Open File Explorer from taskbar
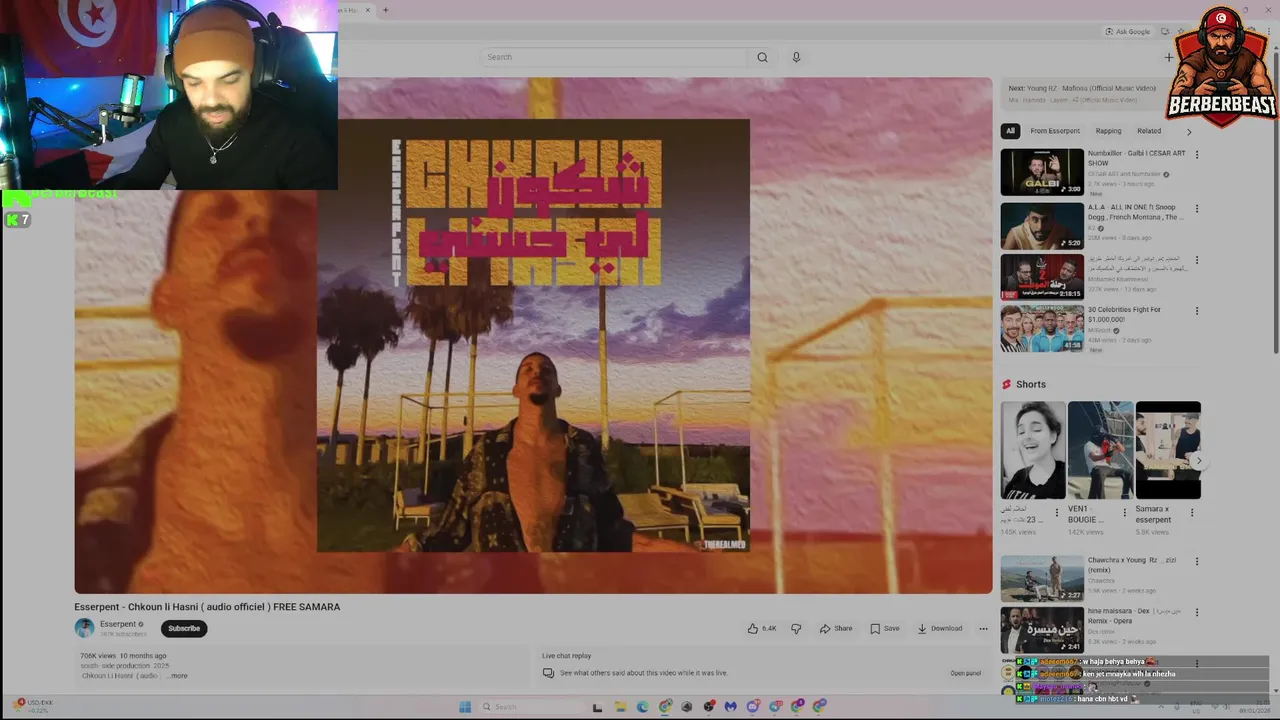This screenshot has width=1280, height=720. (x=620, y=706)
